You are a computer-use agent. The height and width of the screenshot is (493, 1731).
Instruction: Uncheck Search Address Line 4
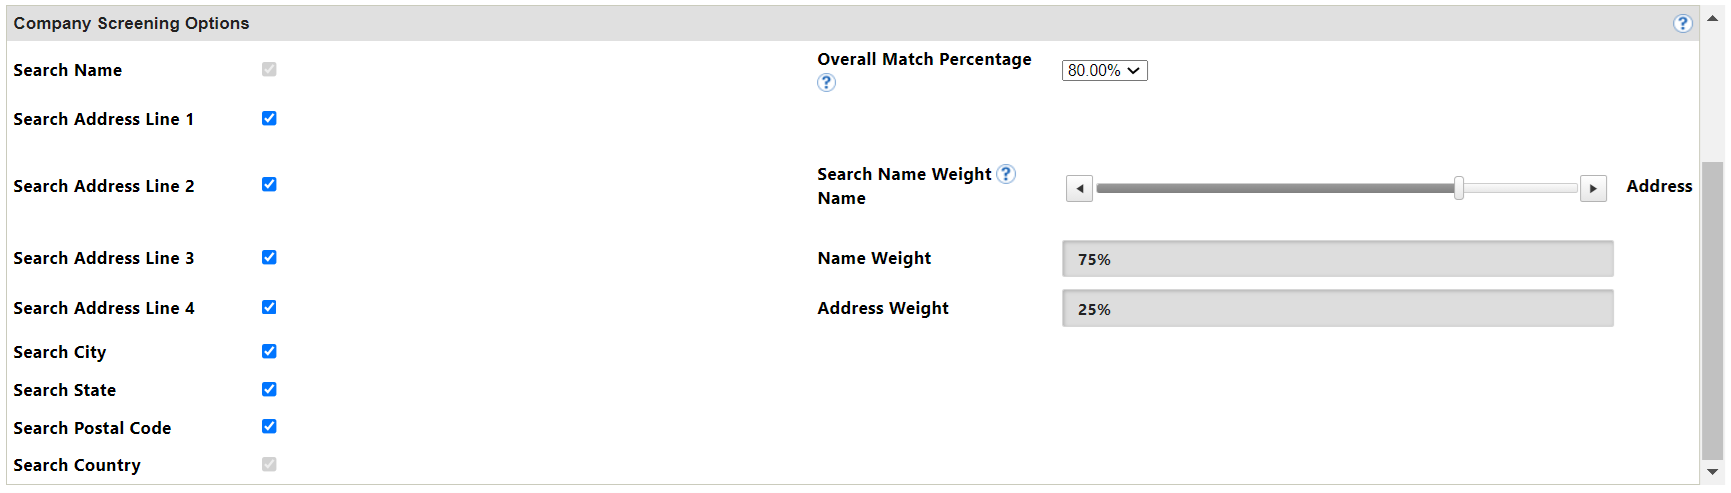point(269,307)
